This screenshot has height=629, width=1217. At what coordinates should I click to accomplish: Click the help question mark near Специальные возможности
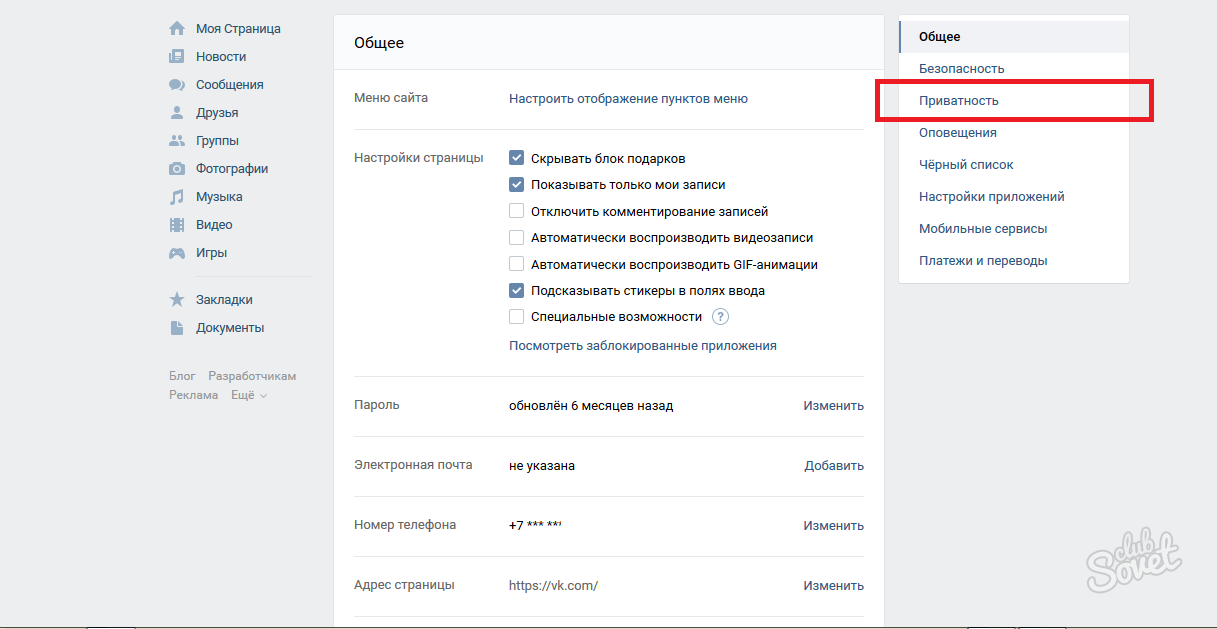pos(720,317)
